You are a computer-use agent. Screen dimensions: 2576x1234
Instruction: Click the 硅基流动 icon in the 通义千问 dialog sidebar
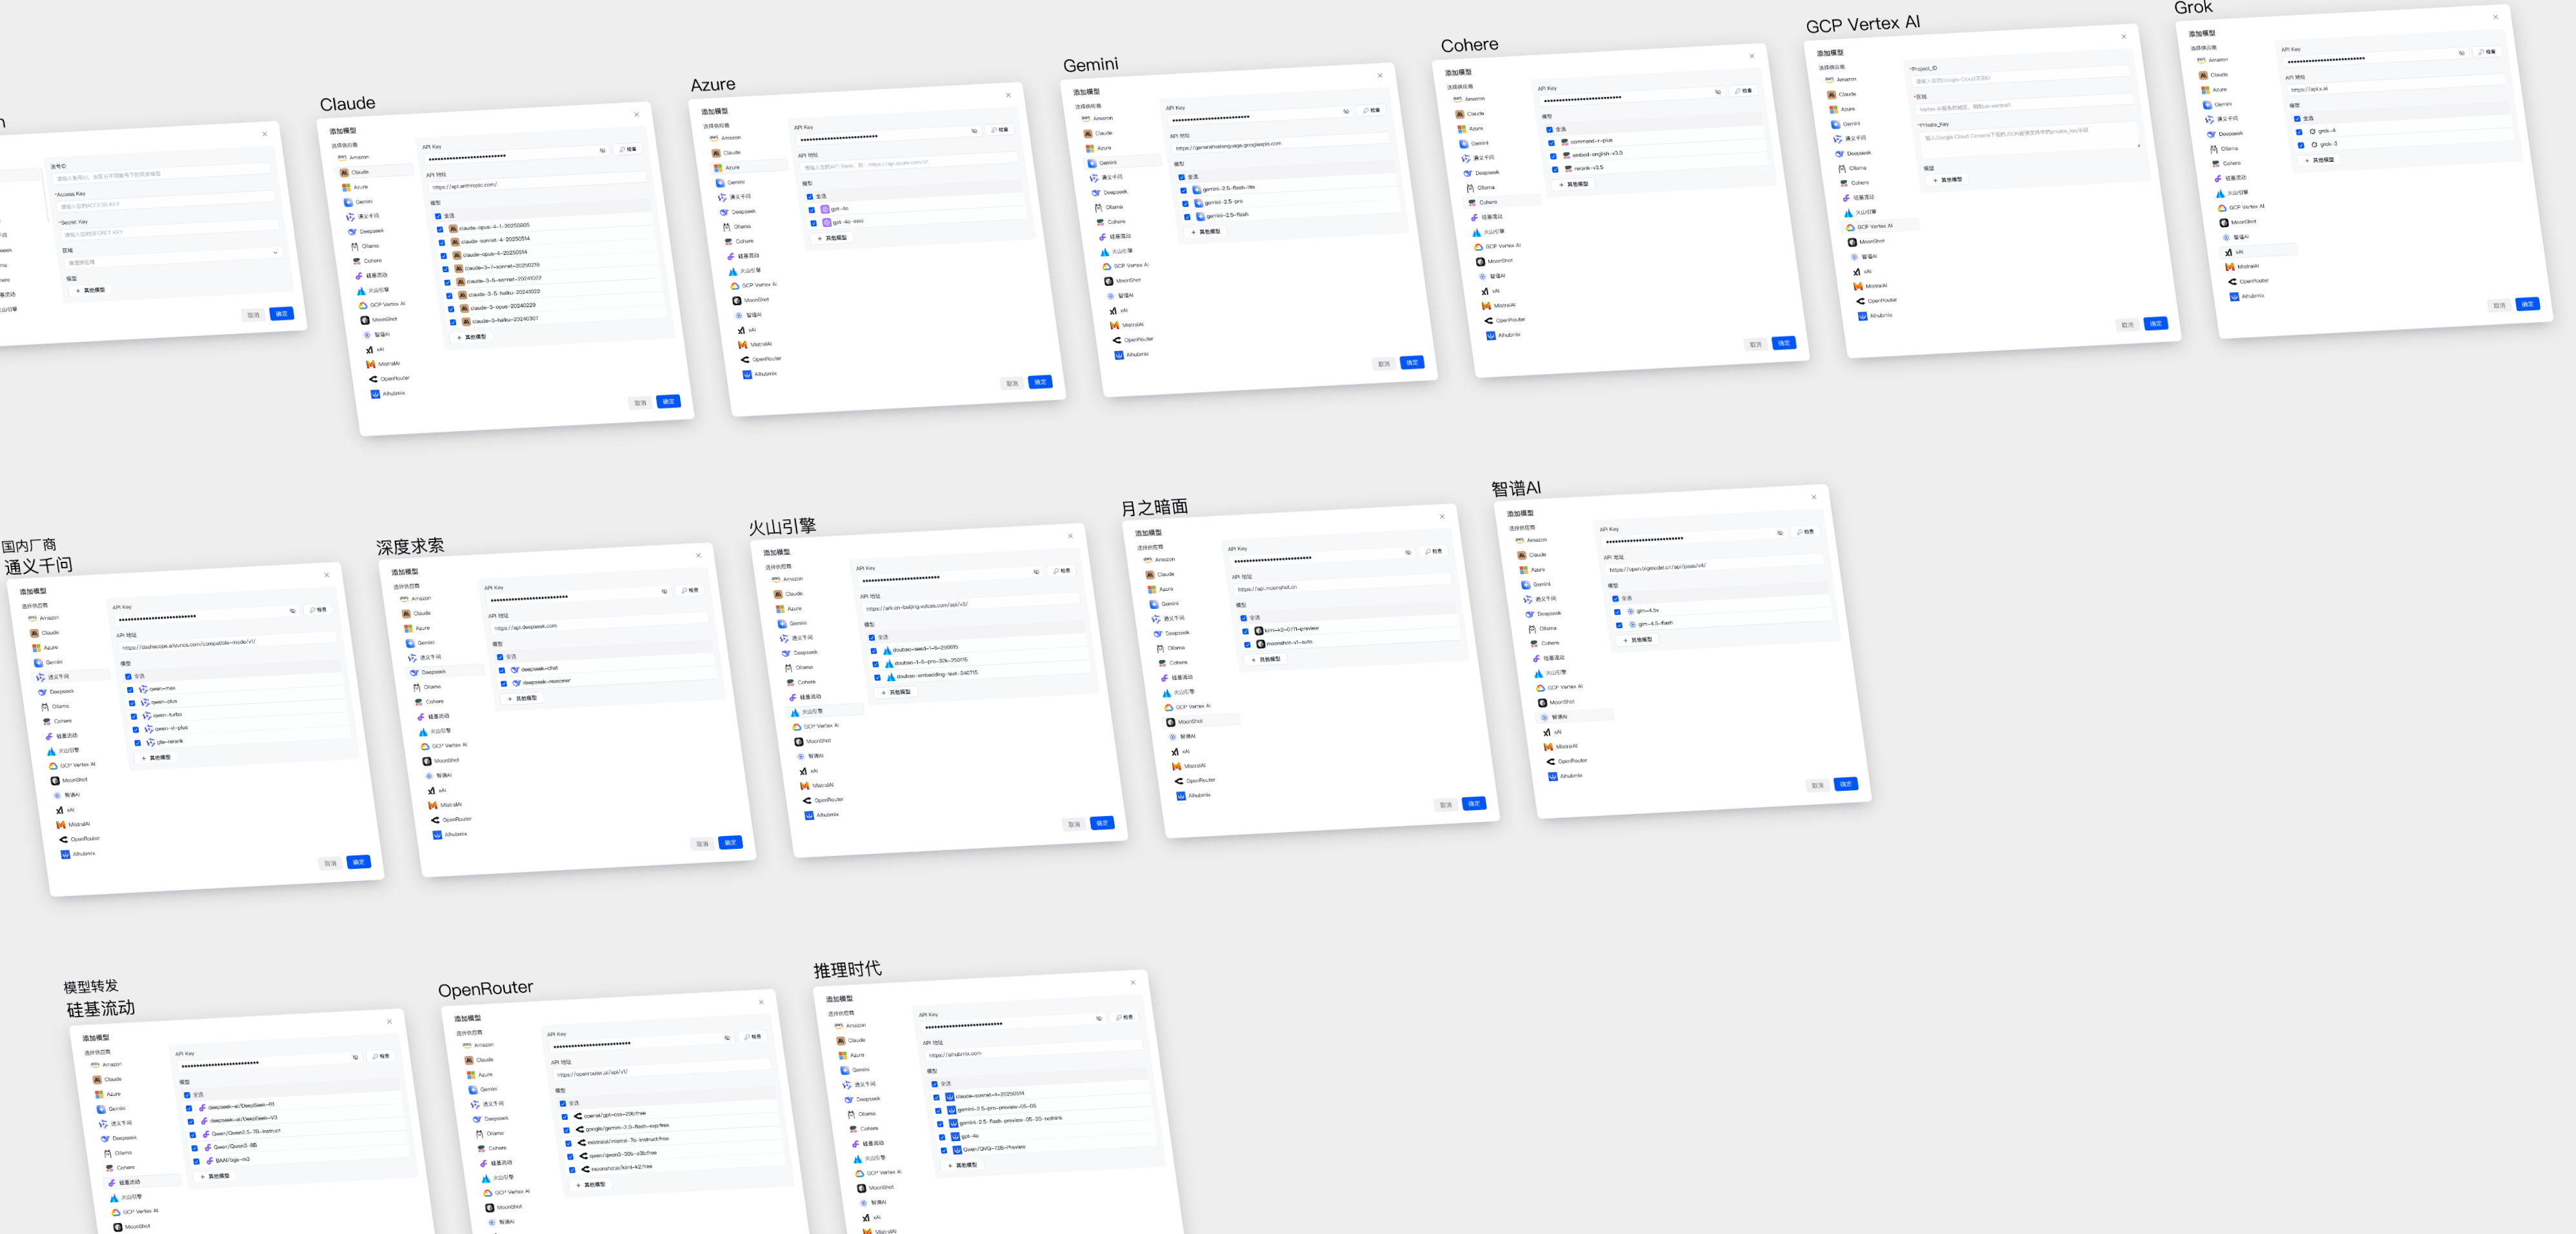(49, 737)
